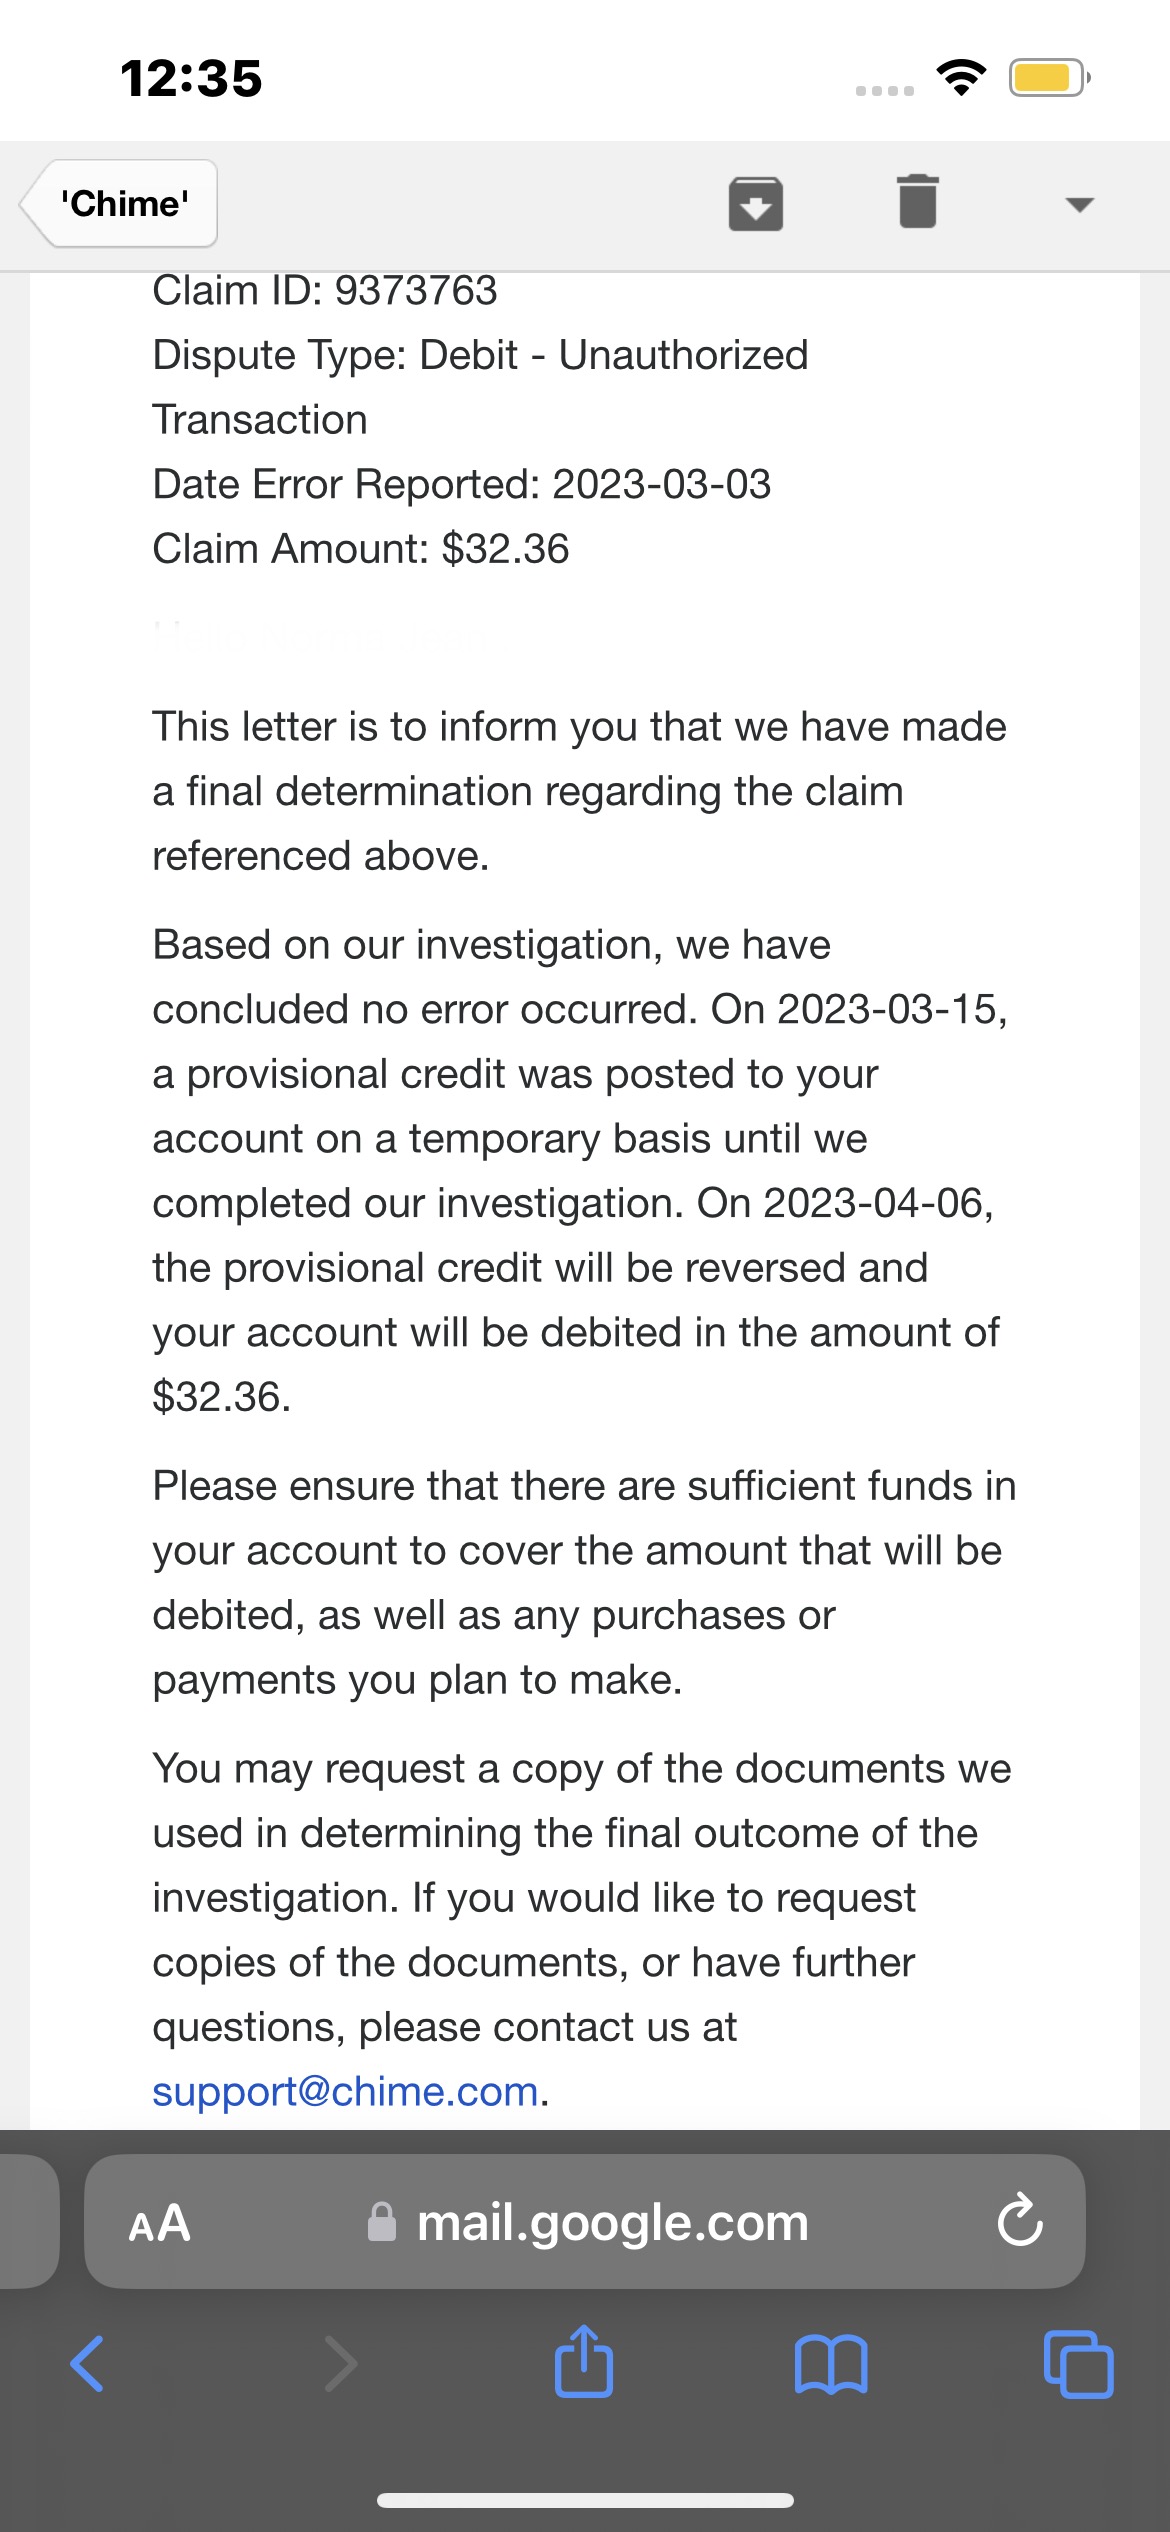Tap the mail.google.com address bar
Viewport: 1170px width, 2532px height.
611,2223
